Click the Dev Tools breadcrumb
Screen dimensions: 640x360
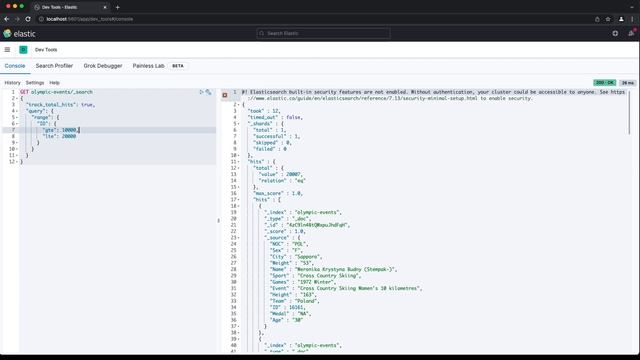pos(46,50)
